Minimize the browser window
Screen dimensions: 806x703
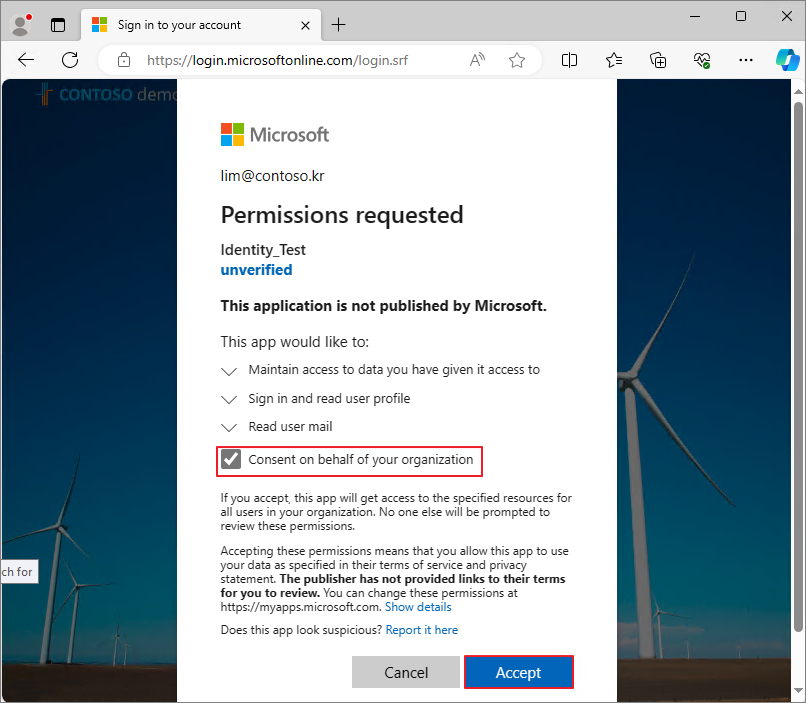(695, 16)
